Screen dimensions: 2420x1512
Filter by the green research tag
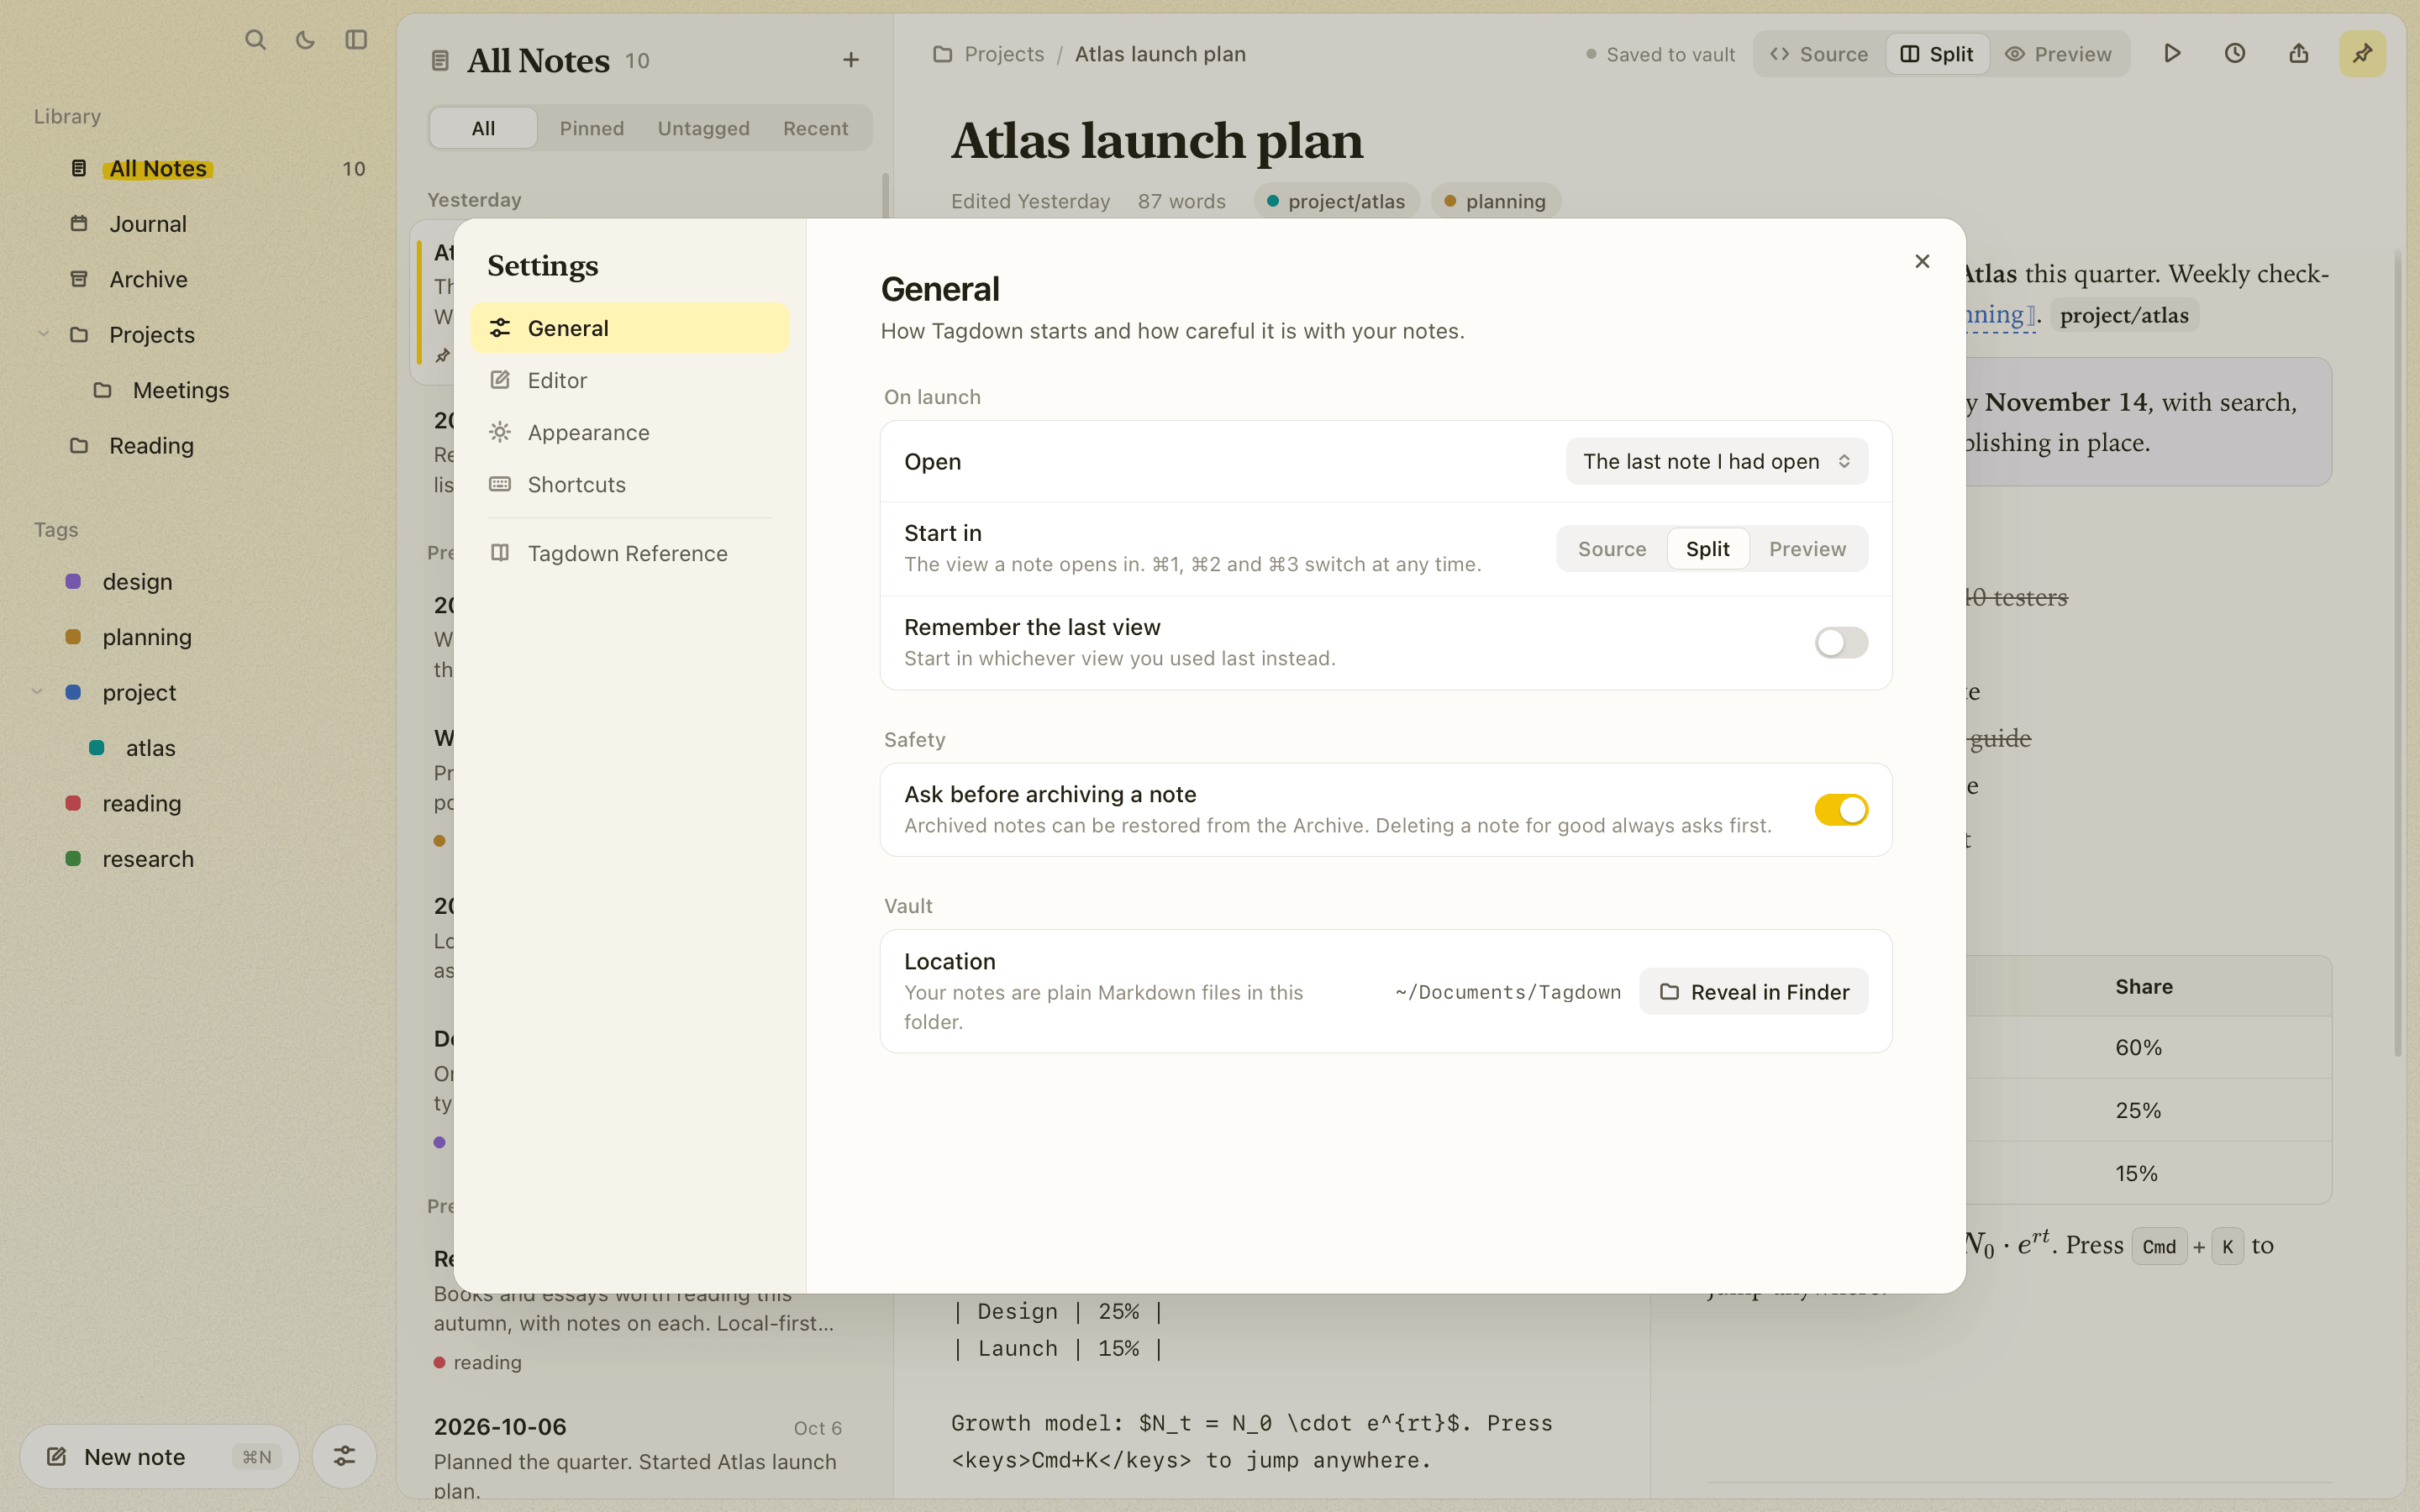(x=200, y=859)
